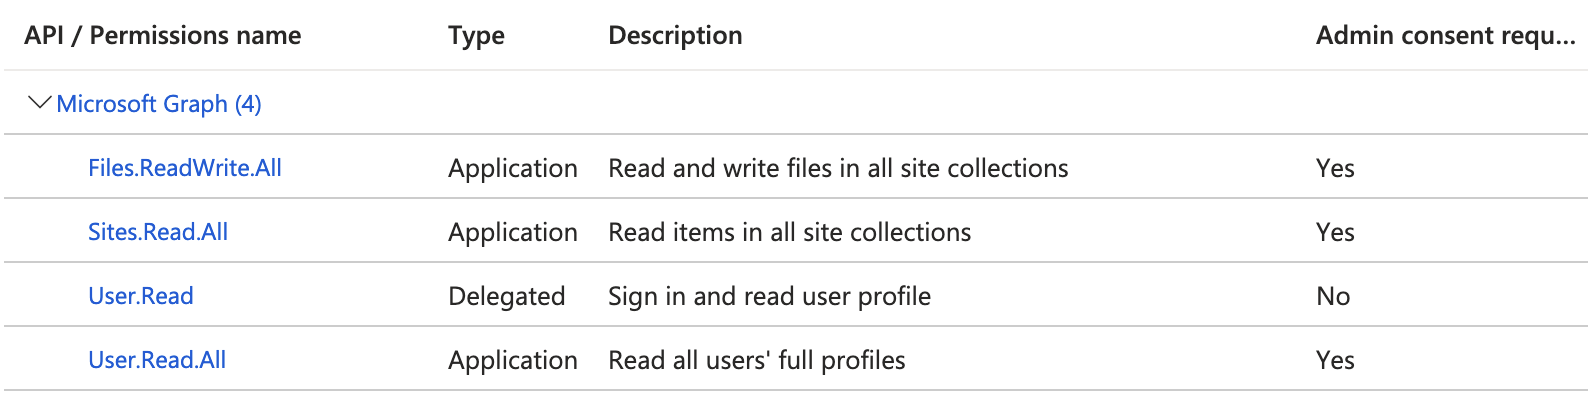Click the Description column header

tap(675, 36)
